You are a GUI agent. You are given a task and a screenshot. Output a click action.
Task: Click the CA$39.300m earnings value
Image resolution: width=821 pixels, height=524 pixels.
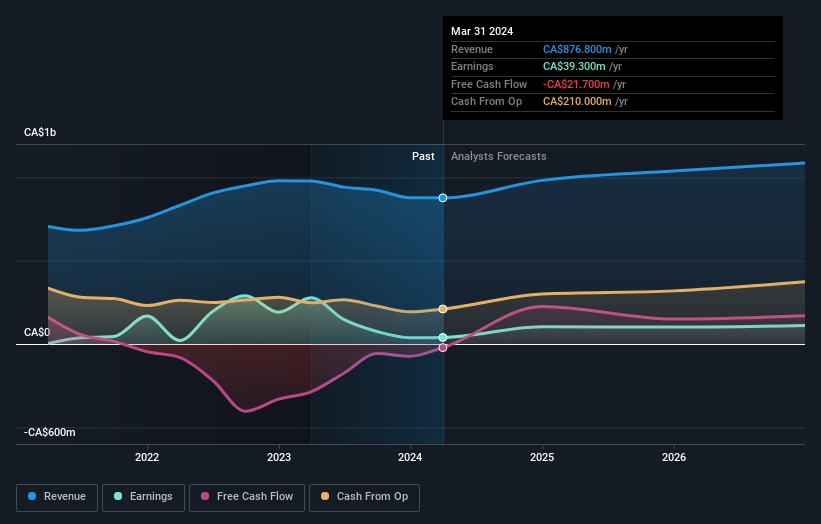[x=574, y=66]
